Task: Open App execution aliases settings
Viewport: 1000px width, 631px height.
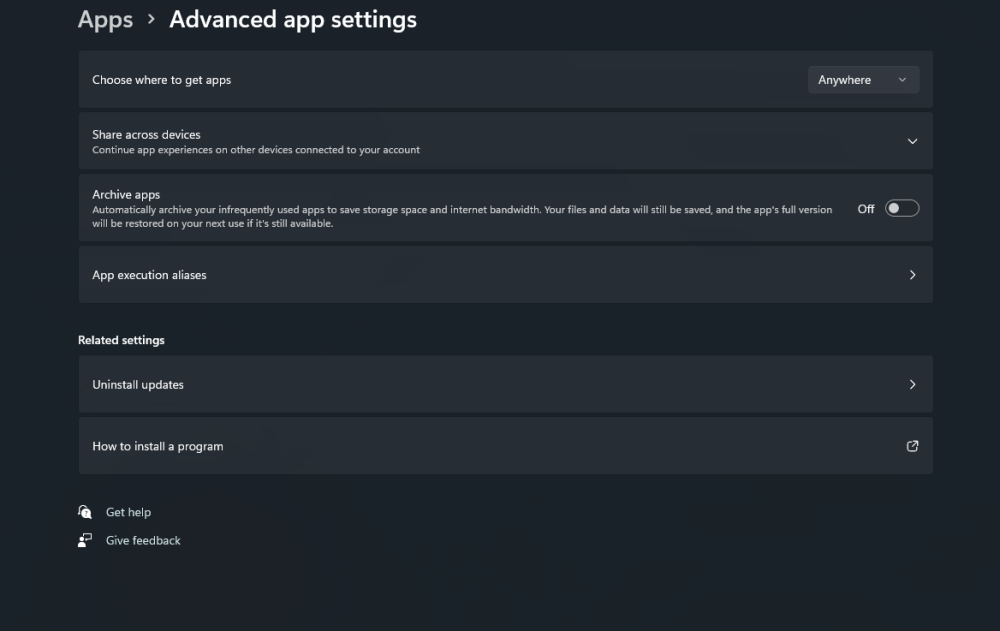Action: [150, 275]
